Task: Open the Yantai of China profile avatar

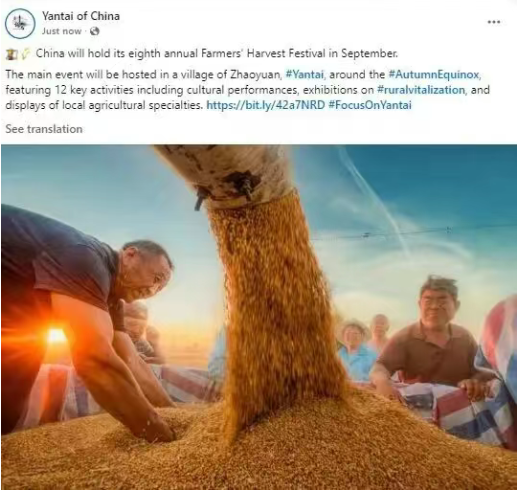Action: pos(20,23)
